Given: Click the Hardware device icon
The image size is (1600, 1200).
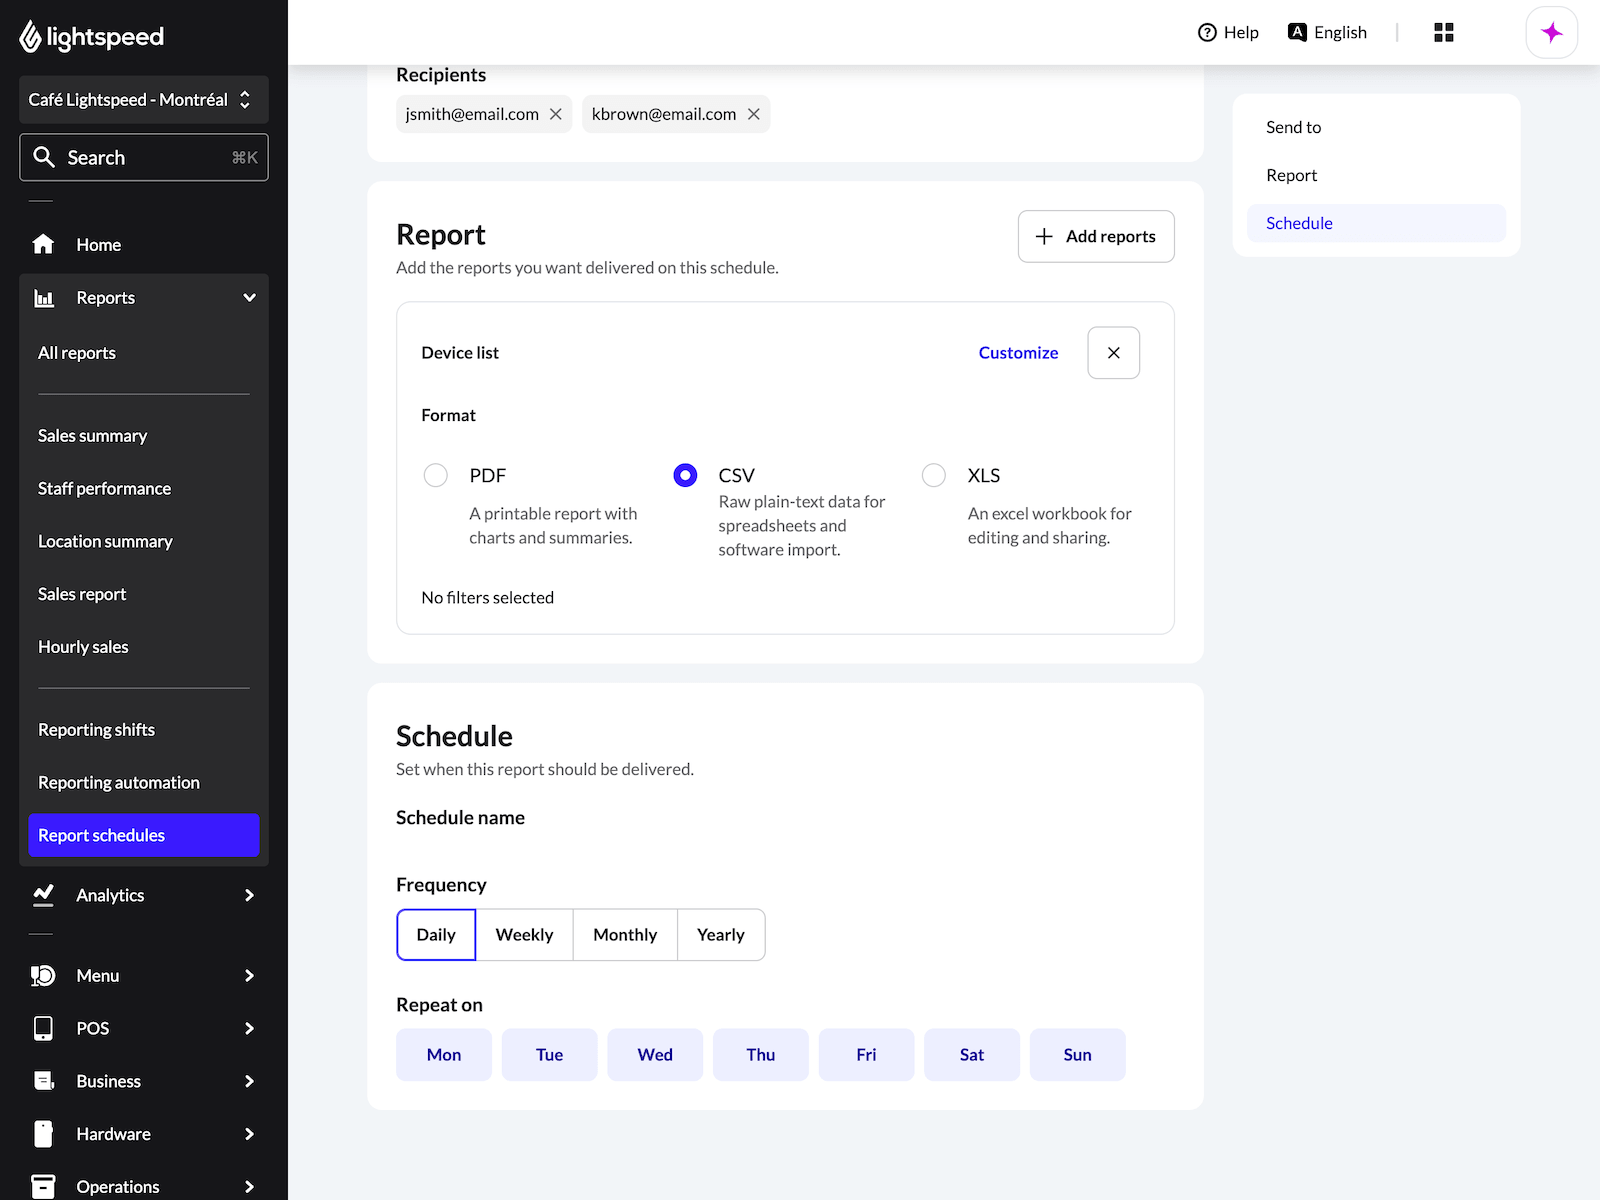Looking at the screenshot, I should click(43, 1134).
